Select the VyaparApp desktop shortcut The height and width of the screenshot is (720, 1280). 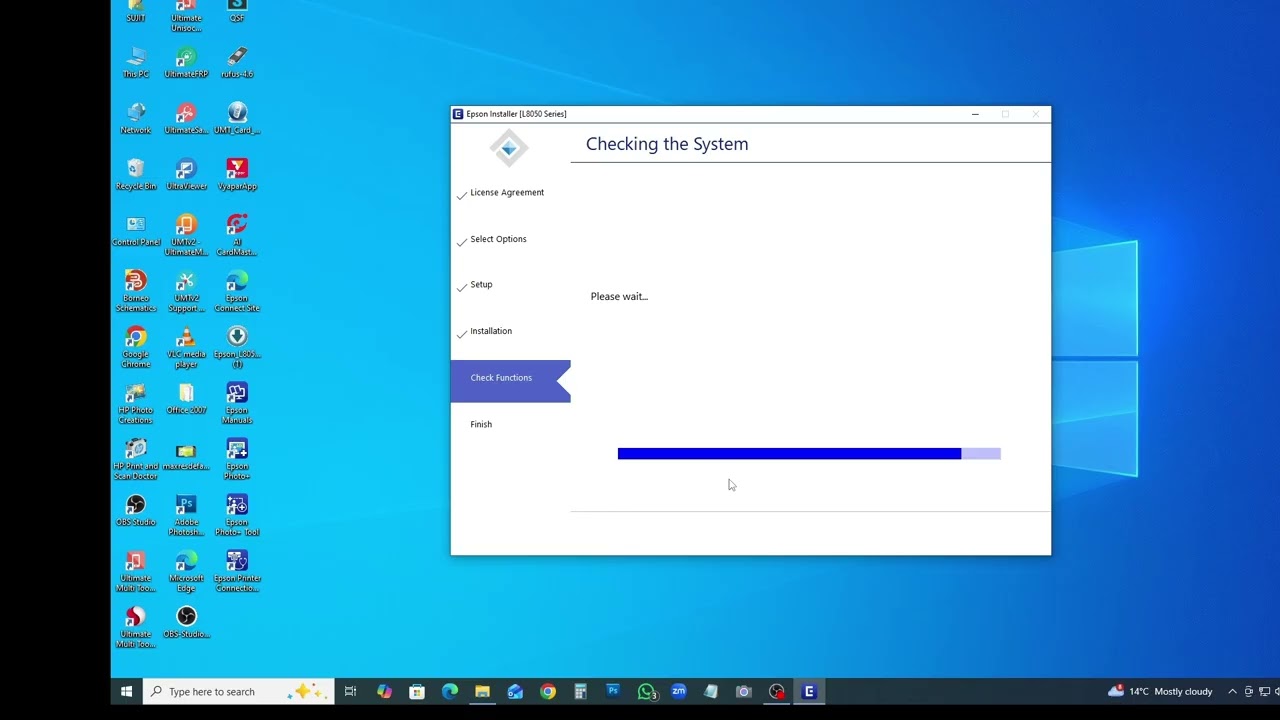237,174
